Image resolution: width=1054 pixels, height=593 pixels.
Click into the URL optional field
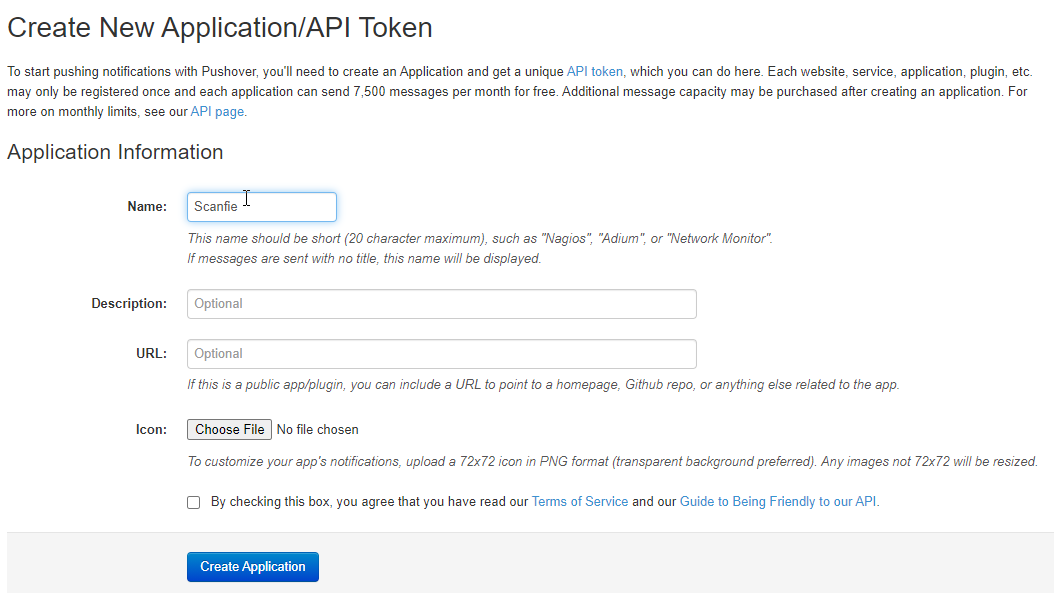[442, 354]
